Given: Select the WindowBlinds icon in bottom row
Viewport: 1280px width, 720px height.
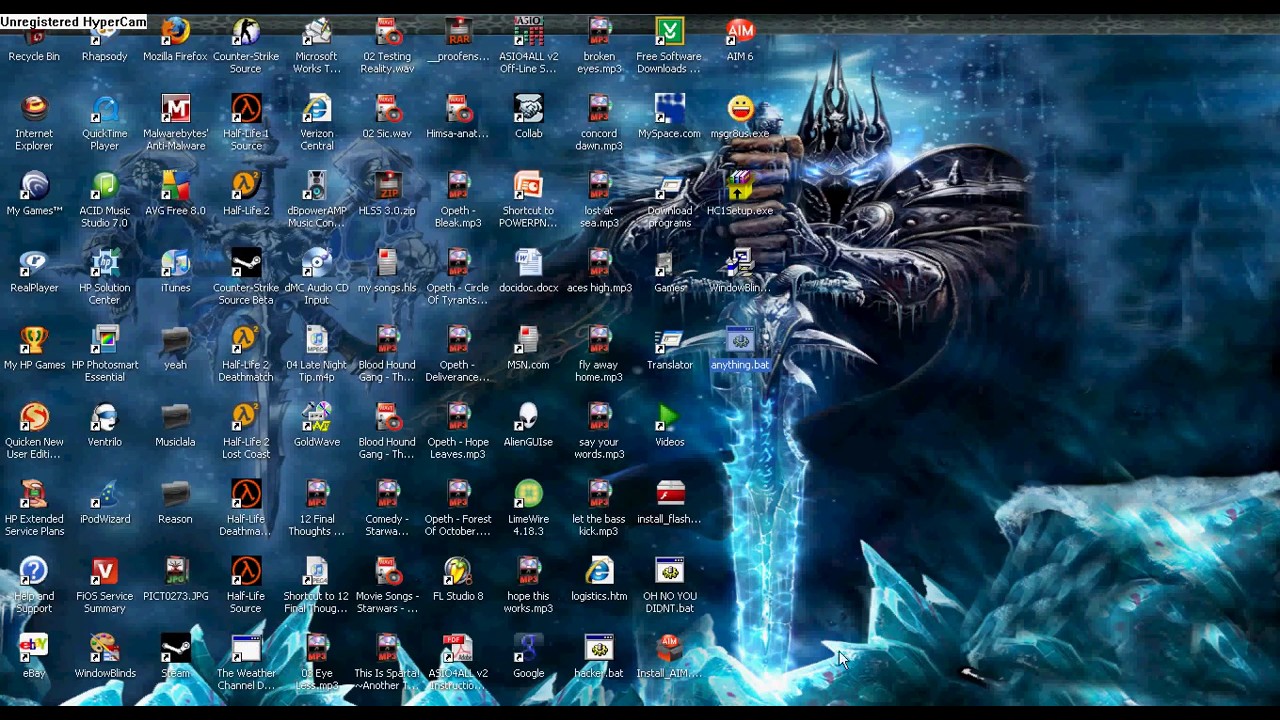Looking at the screenshot, I should pyautogui.click(x=105, y=655).
